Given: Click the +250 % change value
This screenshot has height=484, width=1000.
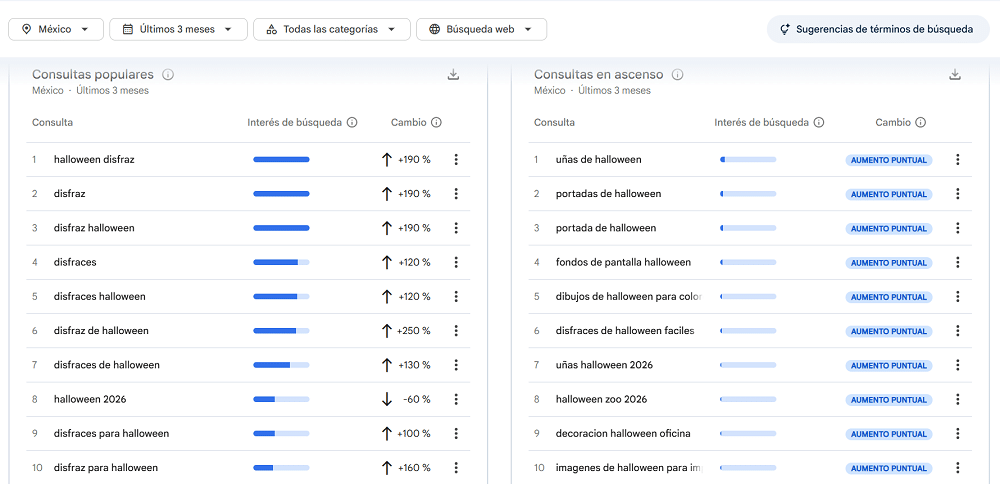Looking at the screenshot, I should click(x=414, y=330).
